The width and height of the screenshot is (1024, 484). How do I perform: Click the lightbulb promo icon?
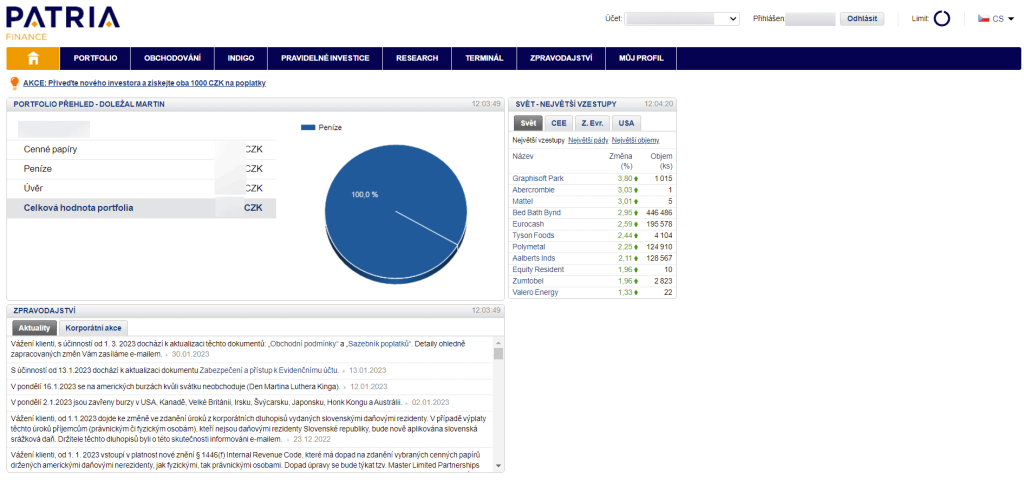14,84
